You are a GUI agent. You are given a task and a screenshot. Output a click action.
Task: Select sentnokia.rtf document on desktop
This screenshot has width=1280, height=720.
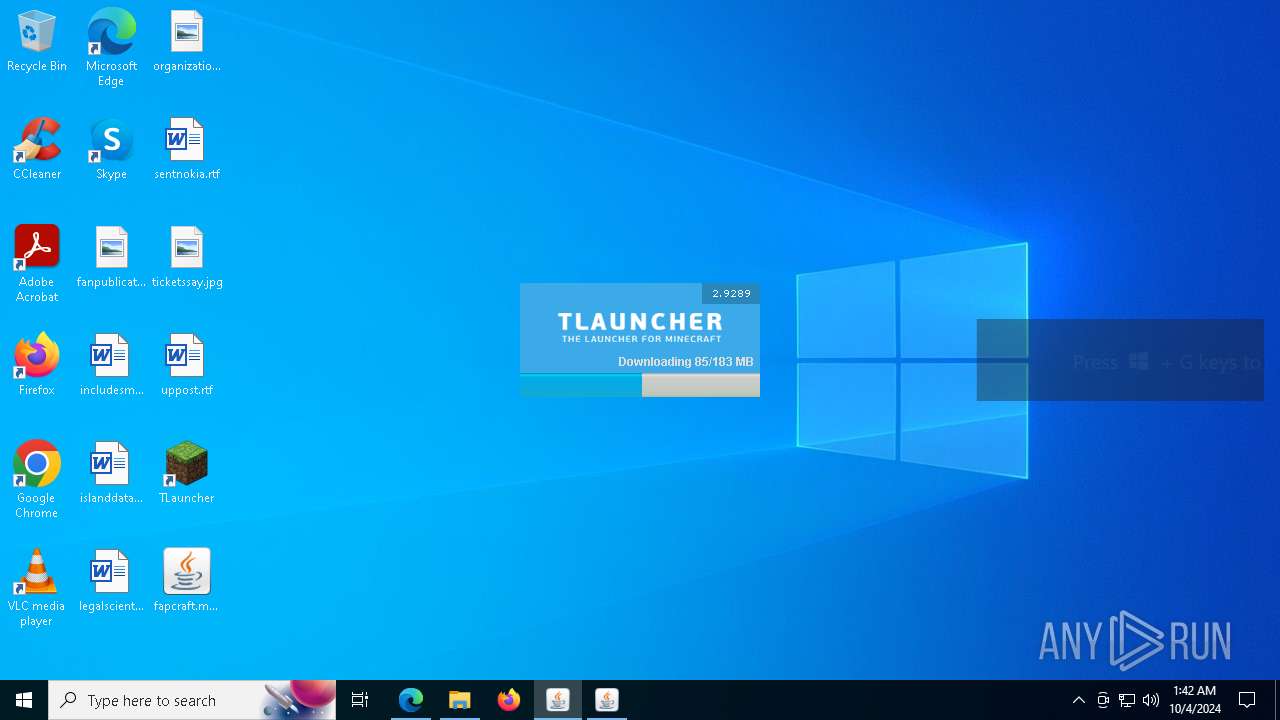point(187,150)
